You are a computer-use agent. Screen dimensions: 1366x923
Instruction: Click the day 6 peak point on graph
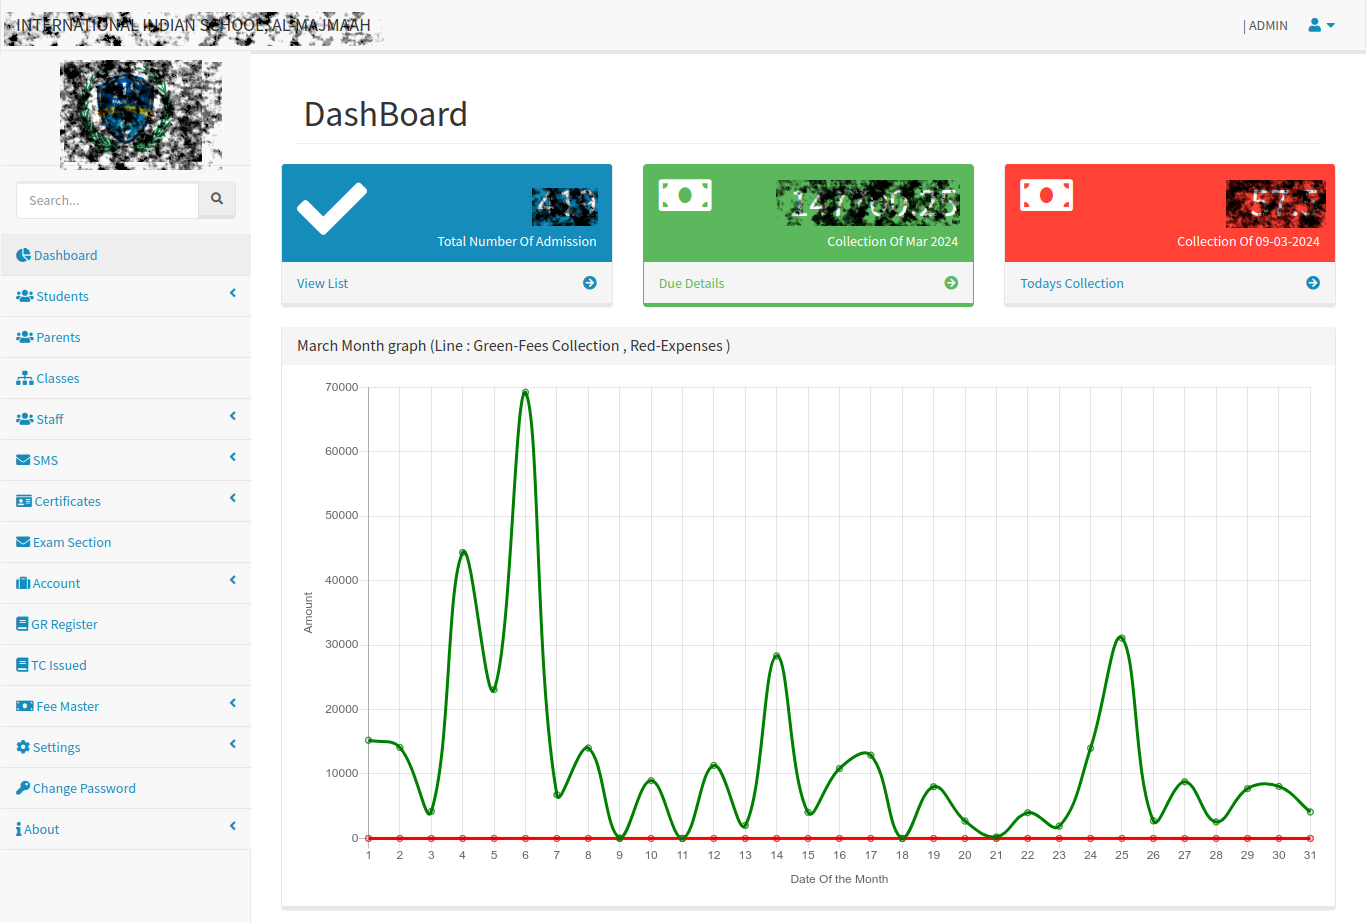[x=525, y=392]
